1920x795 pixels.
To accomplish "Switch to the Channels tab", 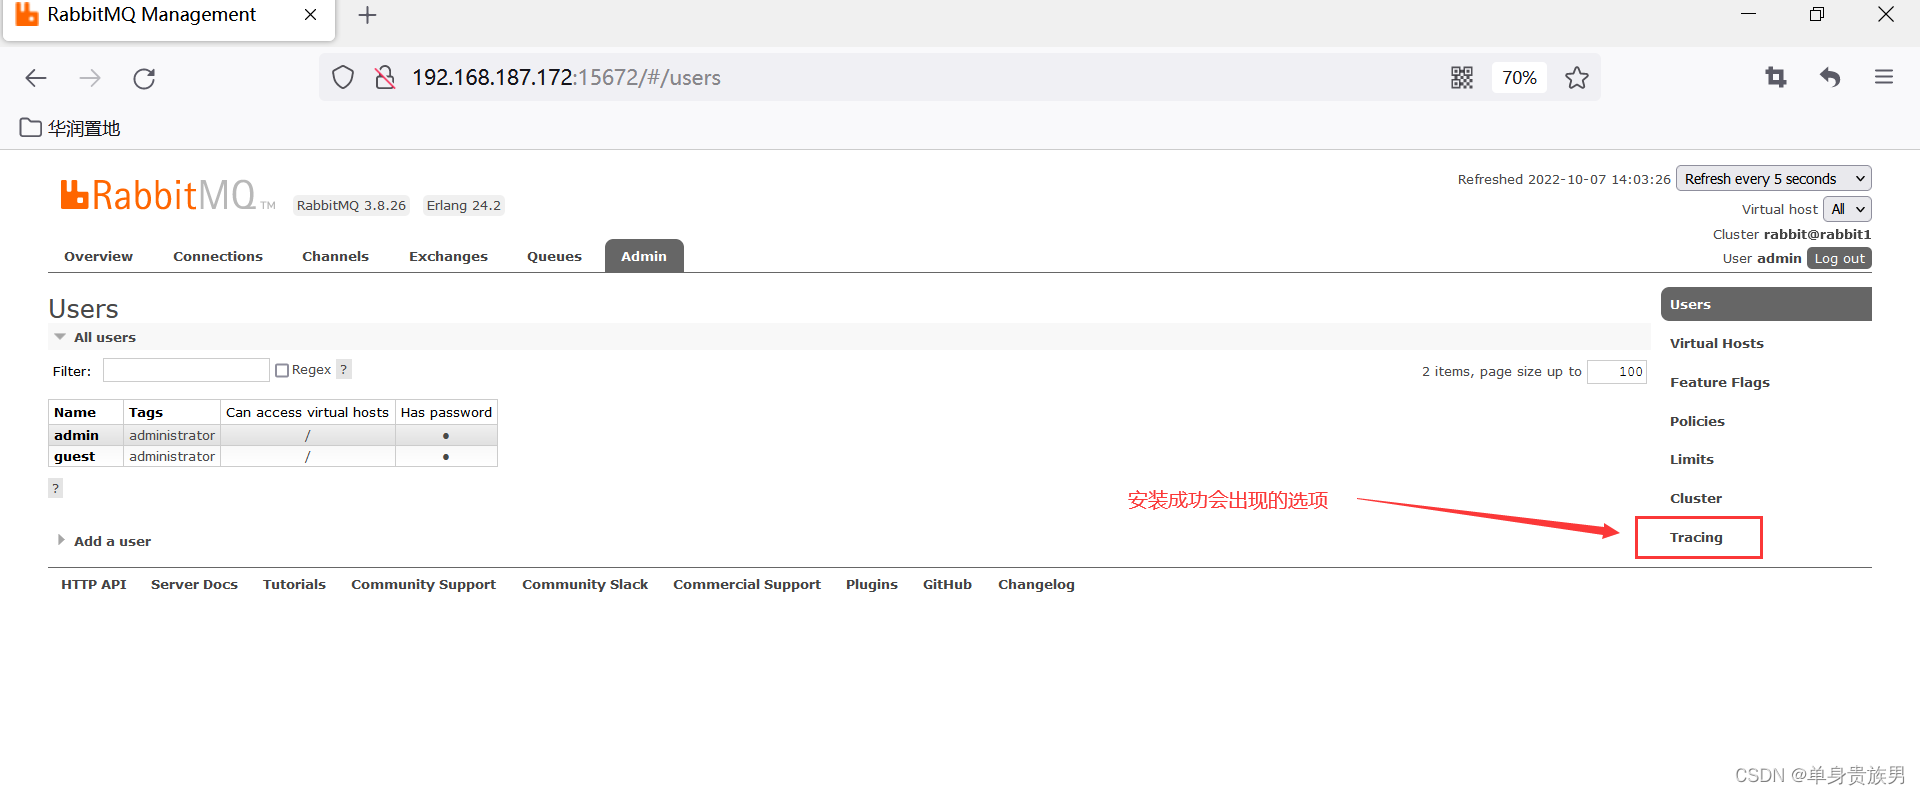I will 335,256.
